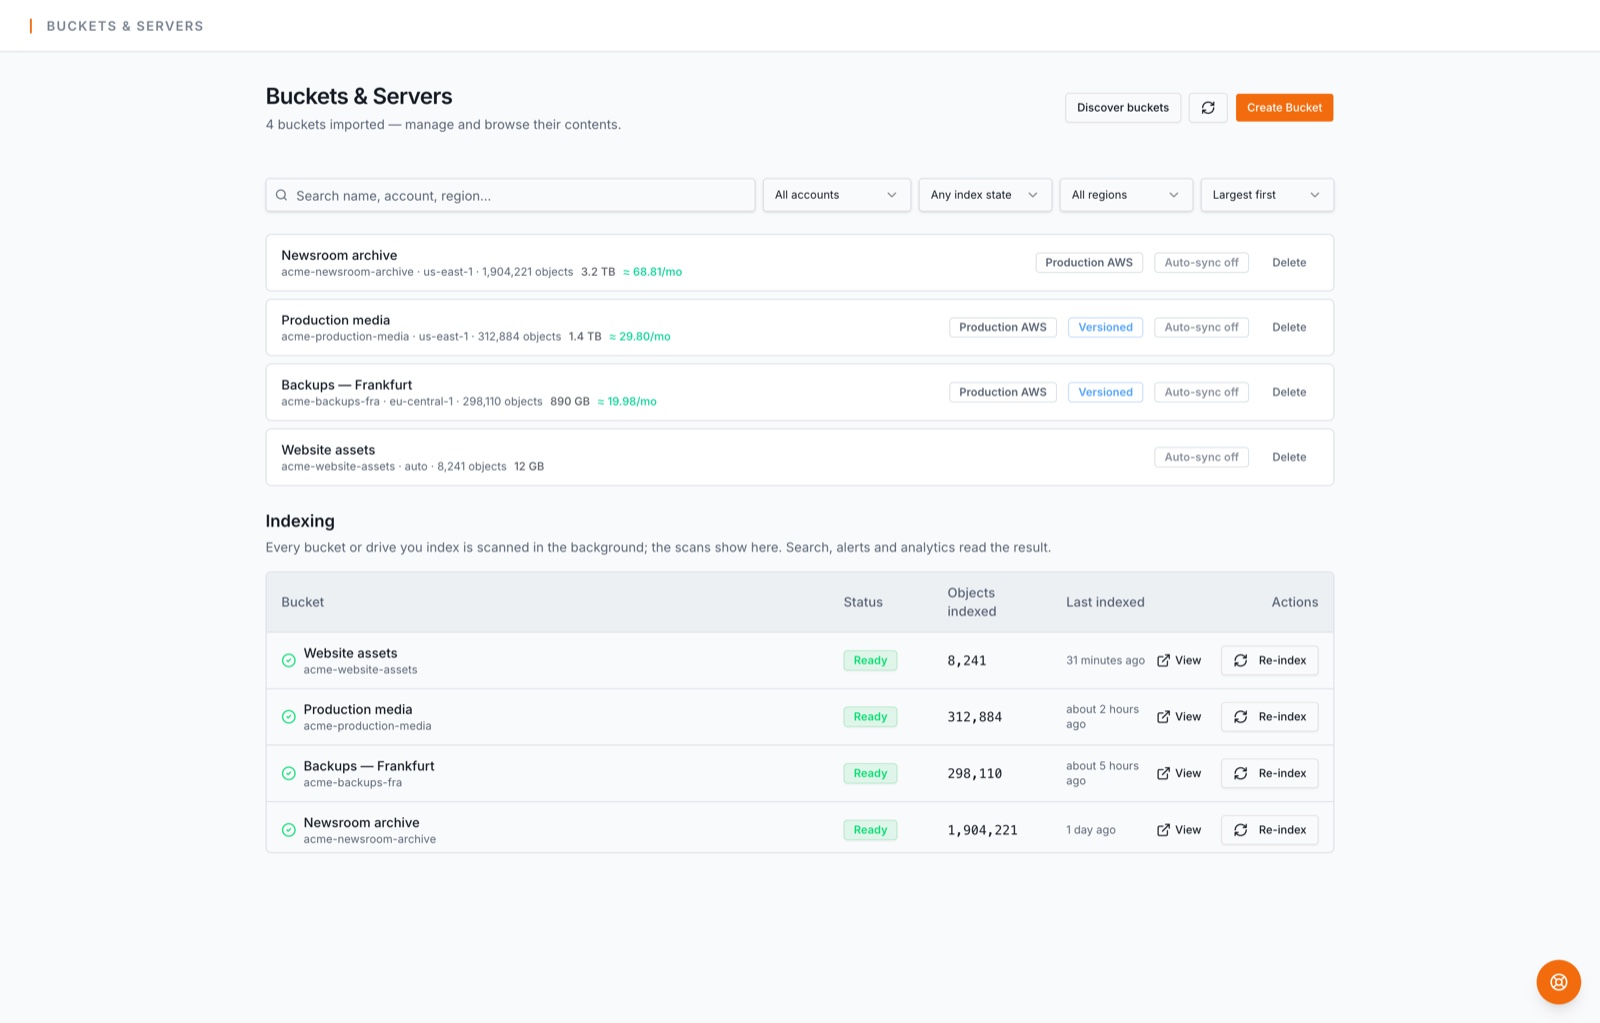The image size is (1600, 1023).
Task: Open the Largest first sort dropdown
Action: (1267, 195)
